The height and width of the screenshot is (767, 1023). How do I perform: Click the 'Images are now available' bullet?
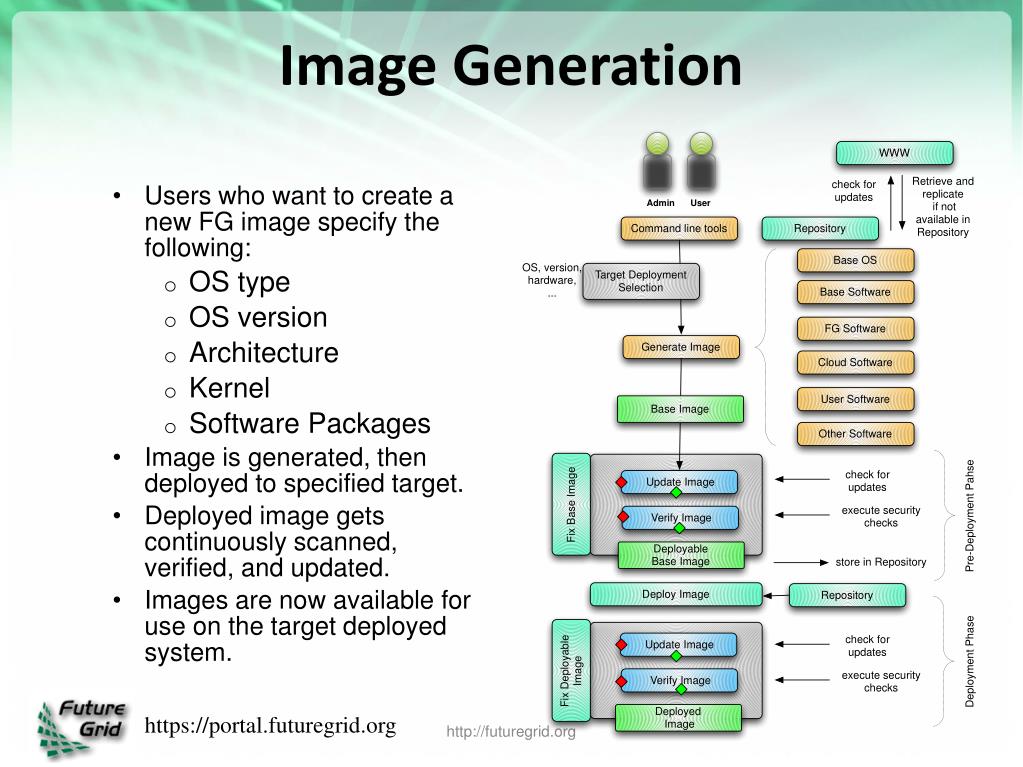(307, 627)
